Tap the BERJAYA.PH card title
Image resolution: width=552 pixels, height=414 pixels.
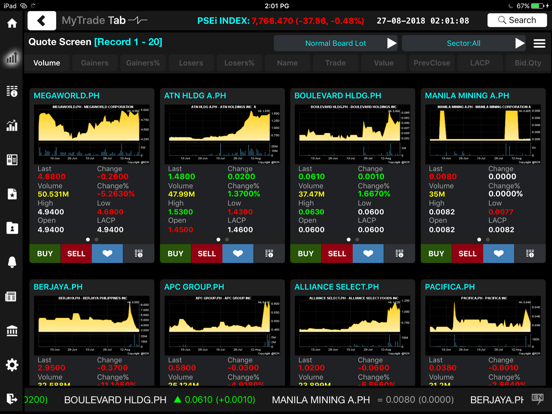pos(58,287)
